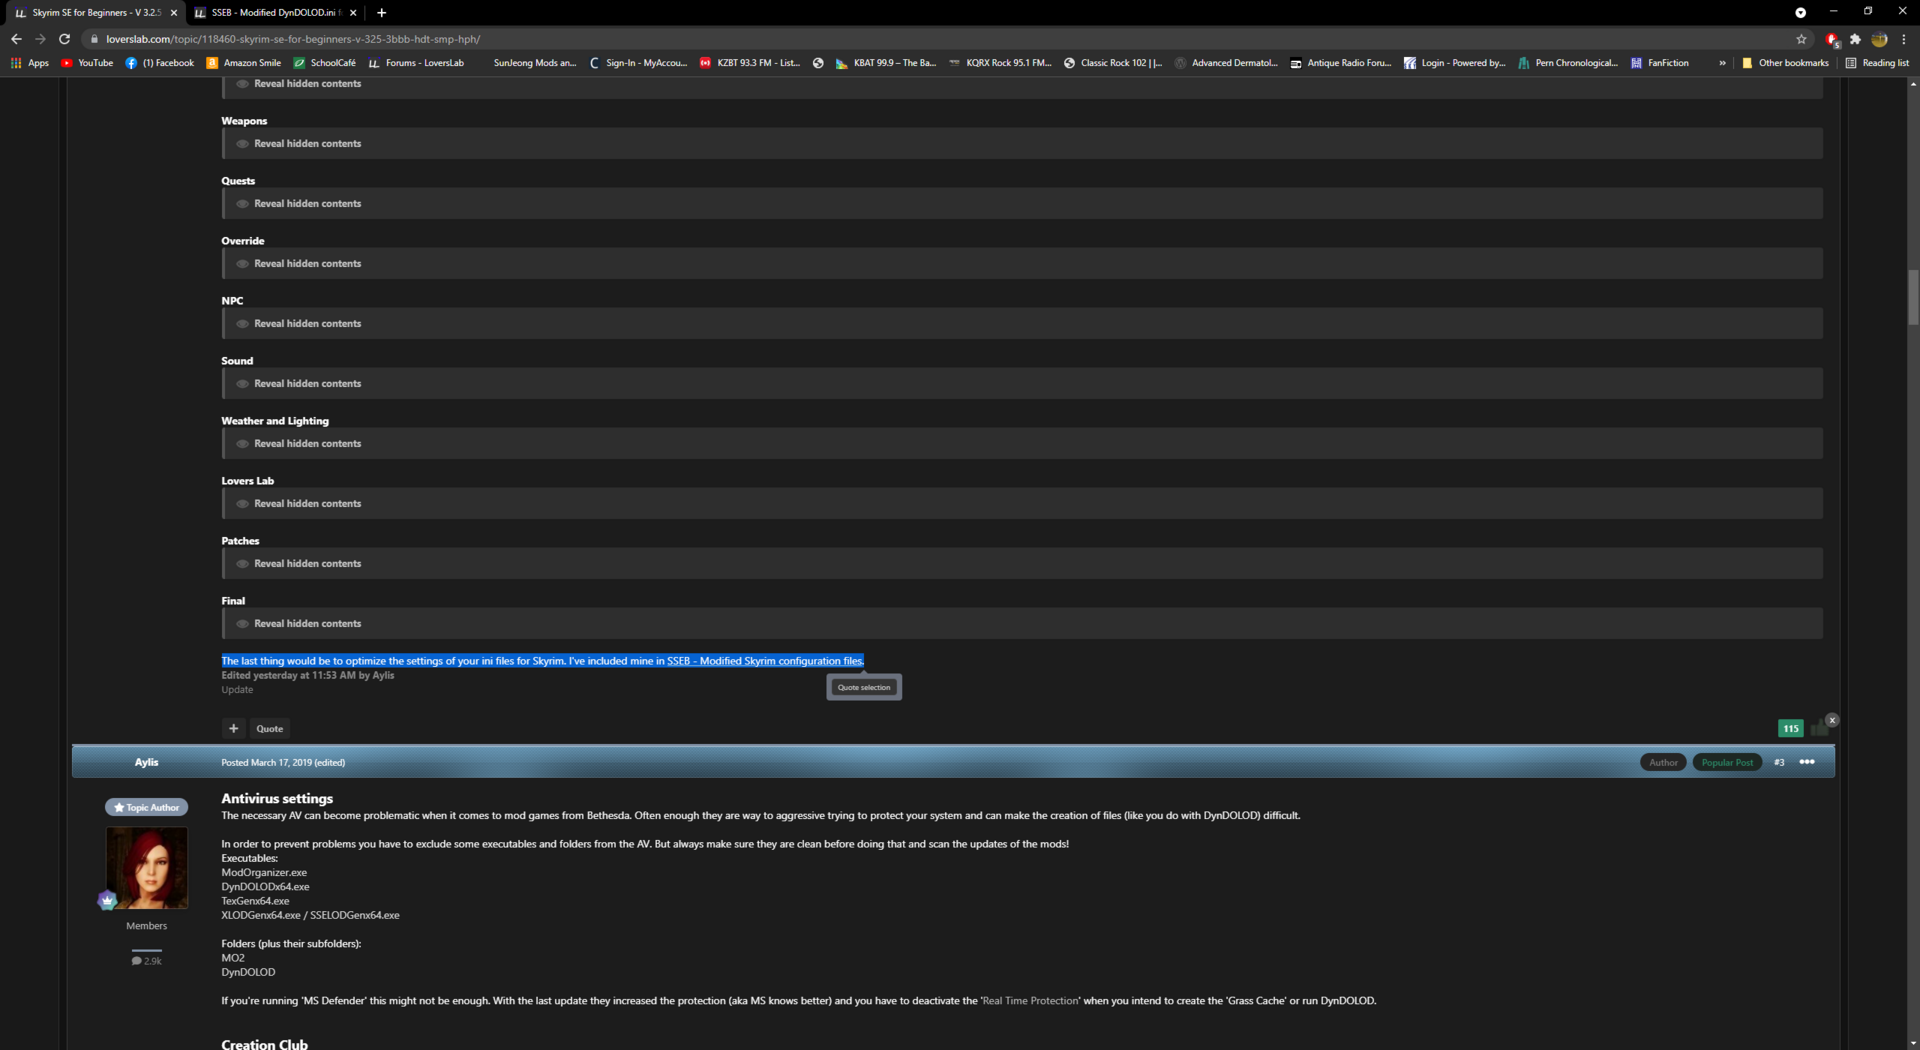
Task: Open the Aylis username in the post header
Action: click(x=146, y=762)
